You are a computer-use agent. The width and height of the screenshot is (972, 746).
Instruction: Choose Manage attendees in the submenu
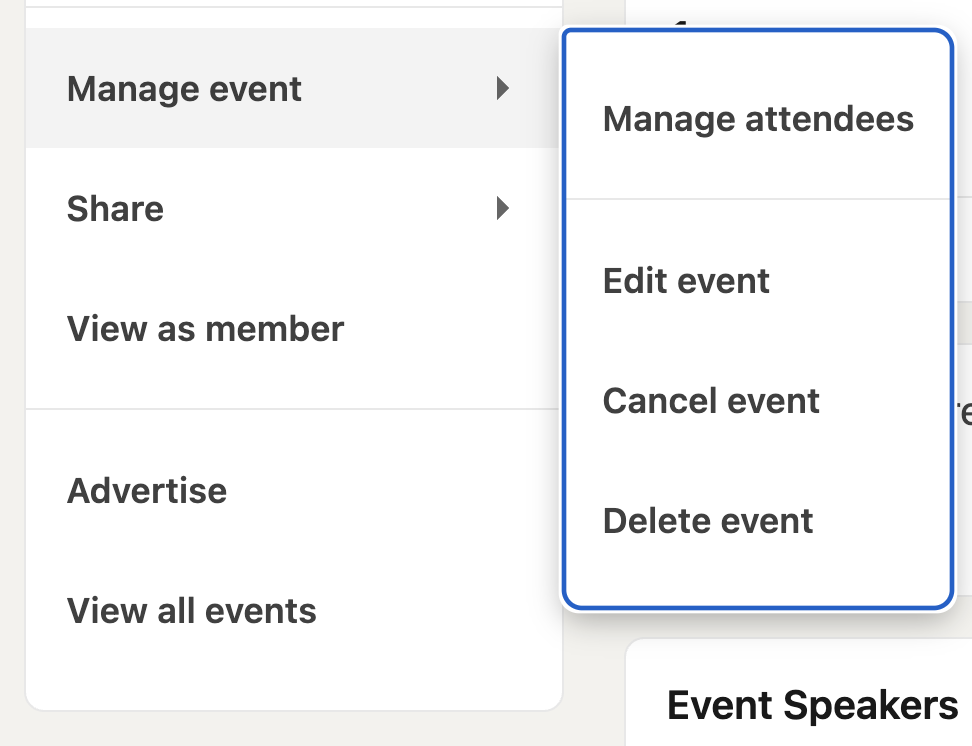pos(758,119)
